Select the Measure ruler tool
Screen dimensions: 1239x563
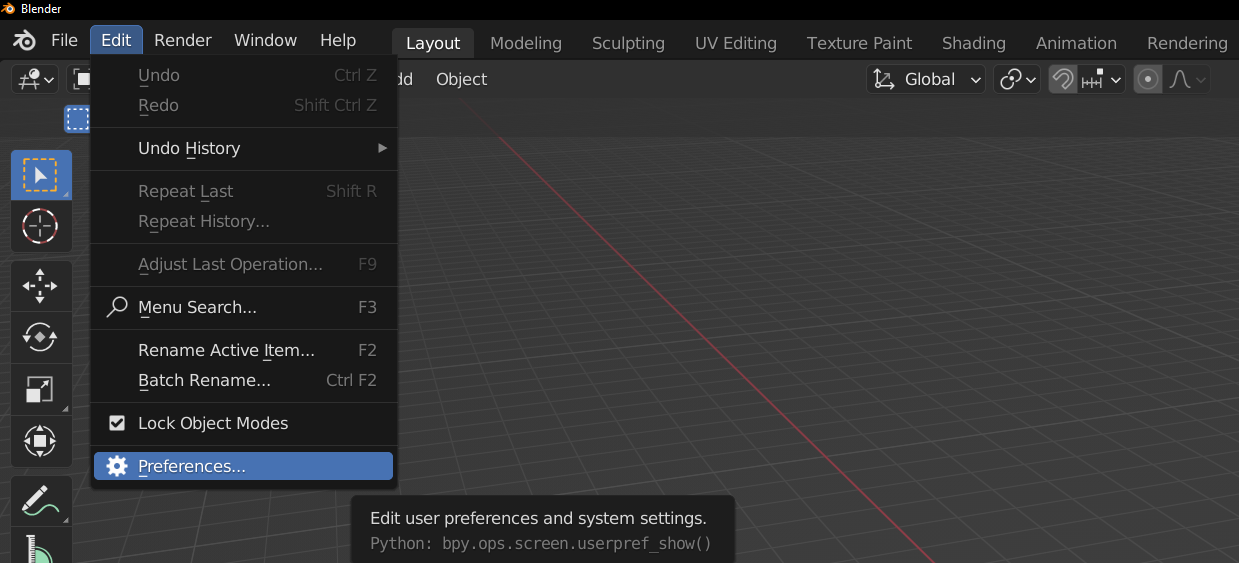point(41,547)
